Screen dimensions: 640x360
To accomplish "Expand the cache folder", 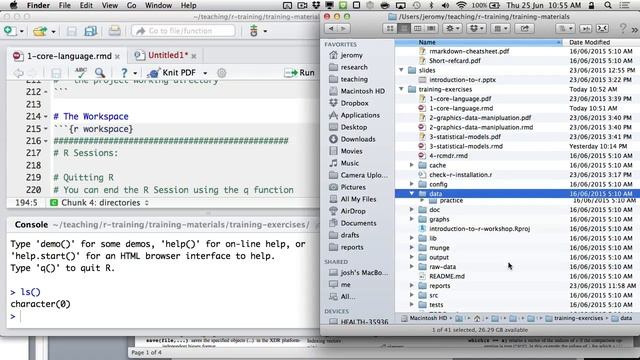I will point(412,165).
